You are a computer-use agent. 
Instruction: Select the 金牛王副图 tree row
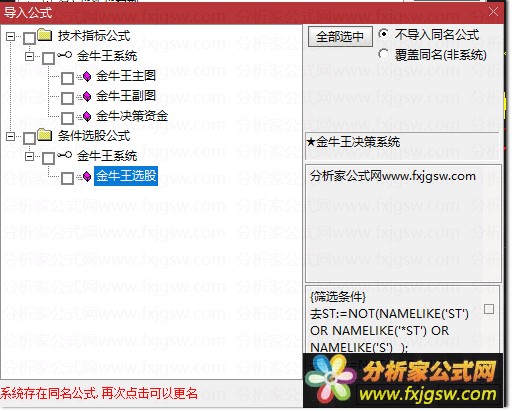click(x=126, y=96)
